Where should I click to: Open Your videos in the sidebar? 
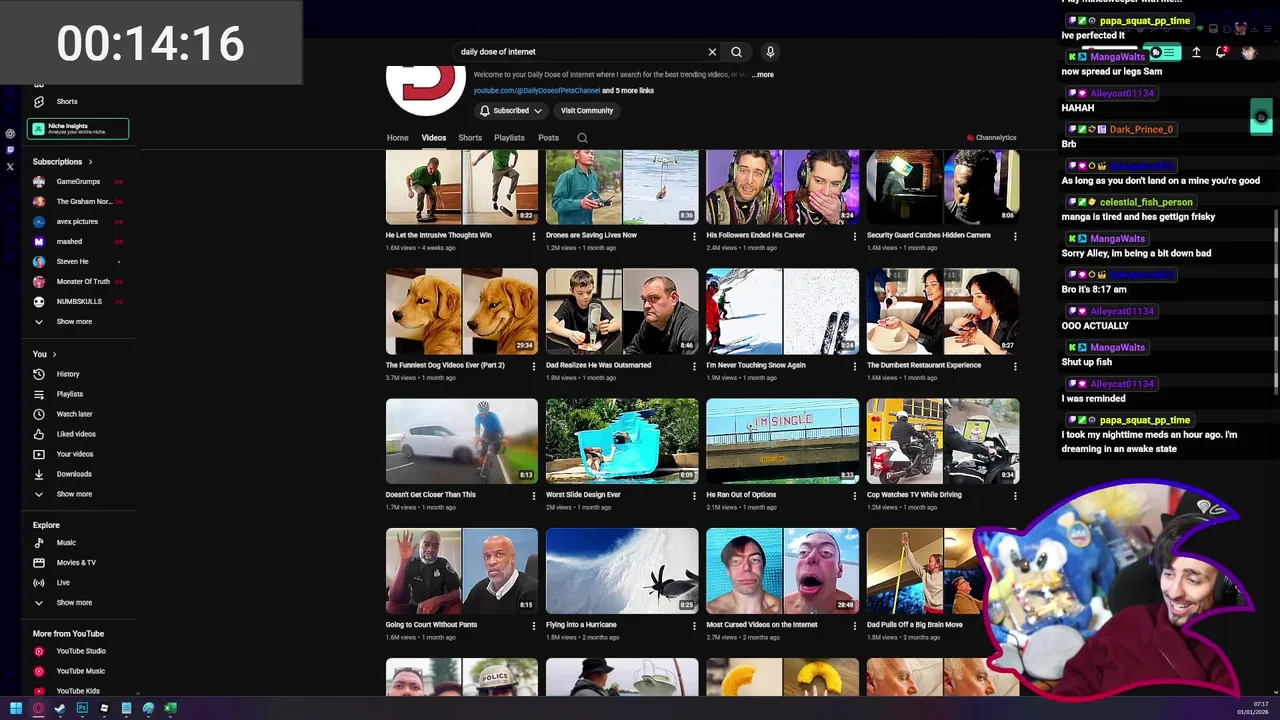[74, 454]
